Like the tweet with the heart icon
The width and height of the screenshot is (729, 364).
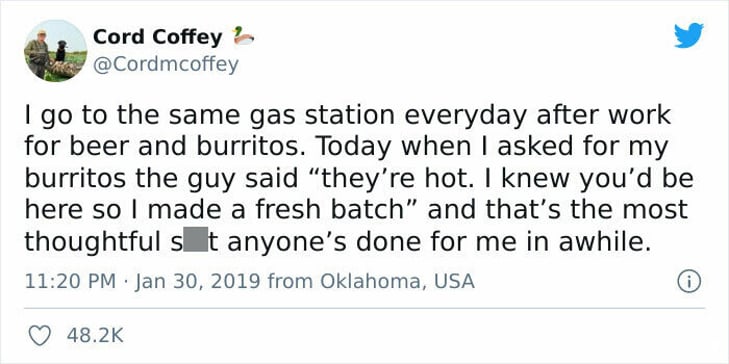click(40, 336)
